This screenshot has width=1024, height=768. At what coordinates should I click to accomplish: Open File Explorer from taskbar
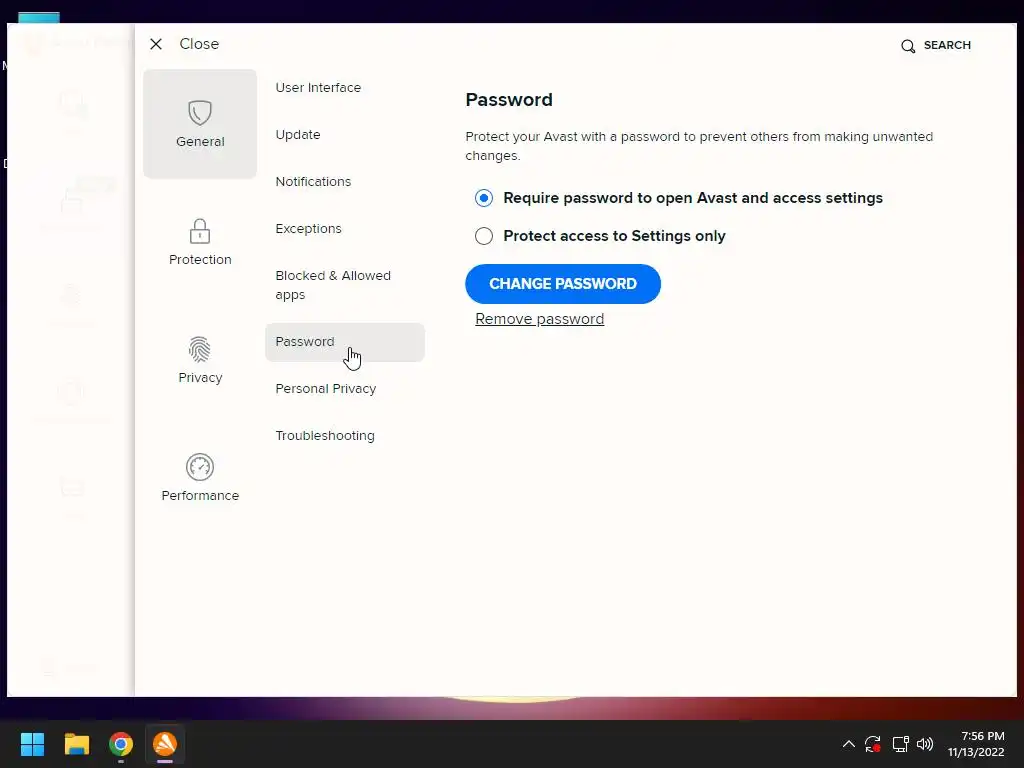(x=76, y=744)
